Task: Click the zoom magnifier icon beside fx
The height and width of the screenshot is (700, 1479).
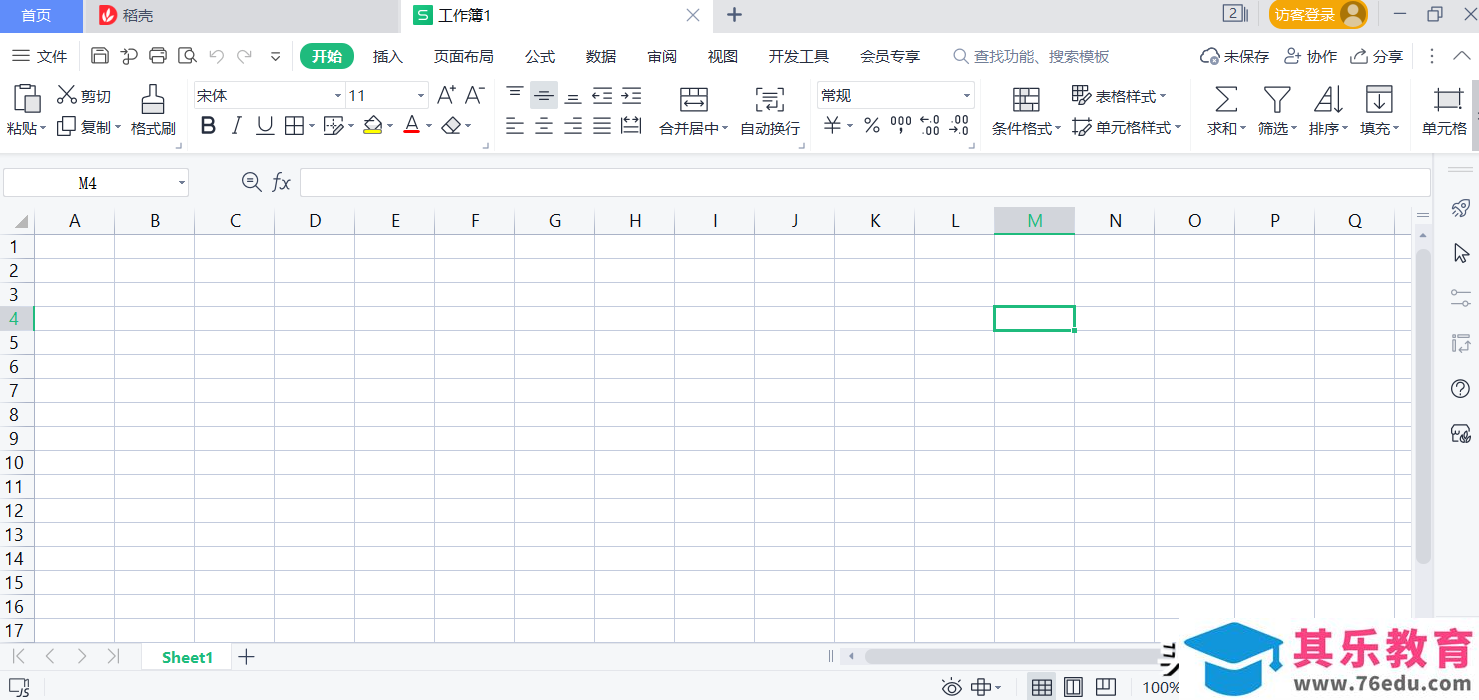Action: tap(252, 182)
